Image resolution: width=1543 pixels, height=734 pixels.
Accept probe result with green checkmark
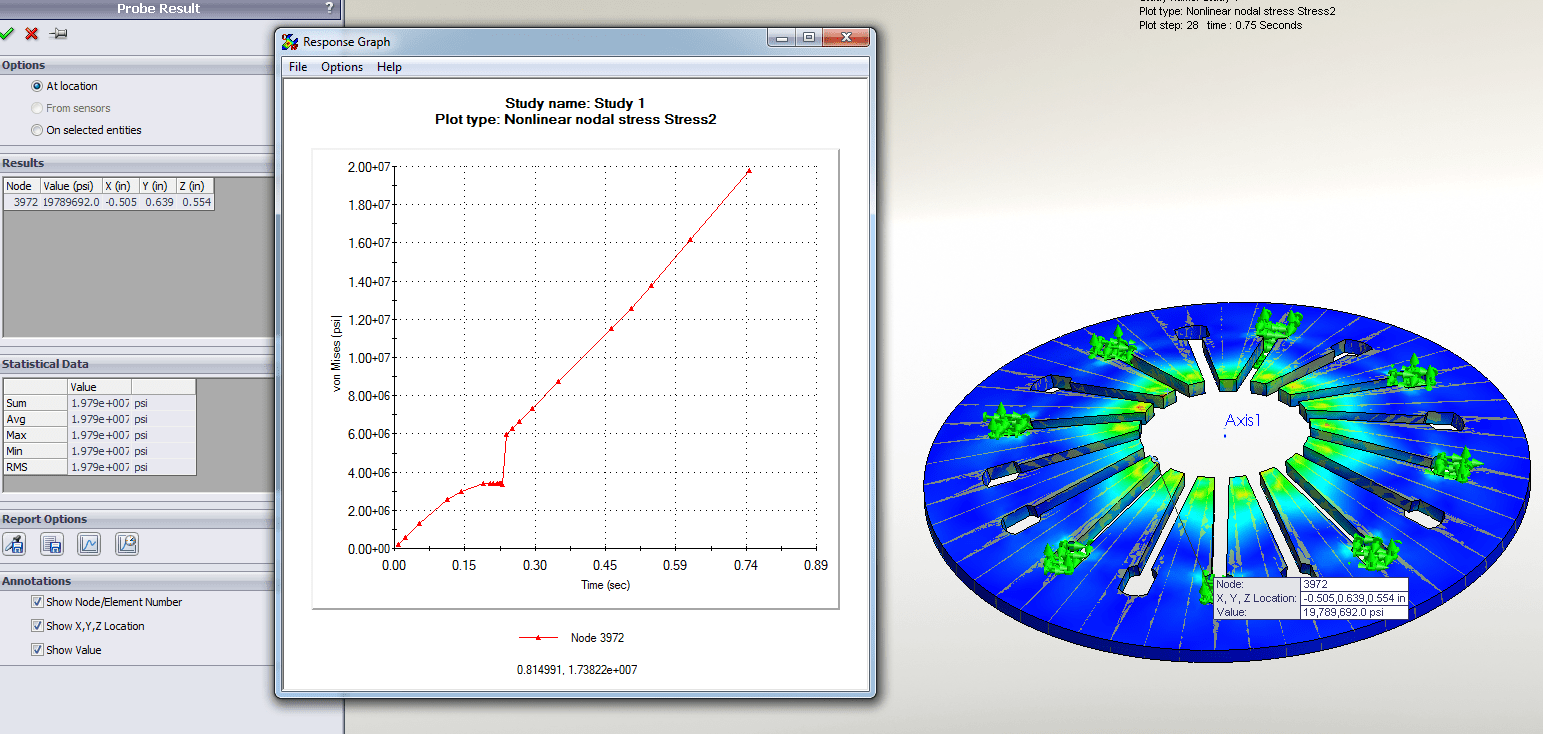[x=7, y=33]
